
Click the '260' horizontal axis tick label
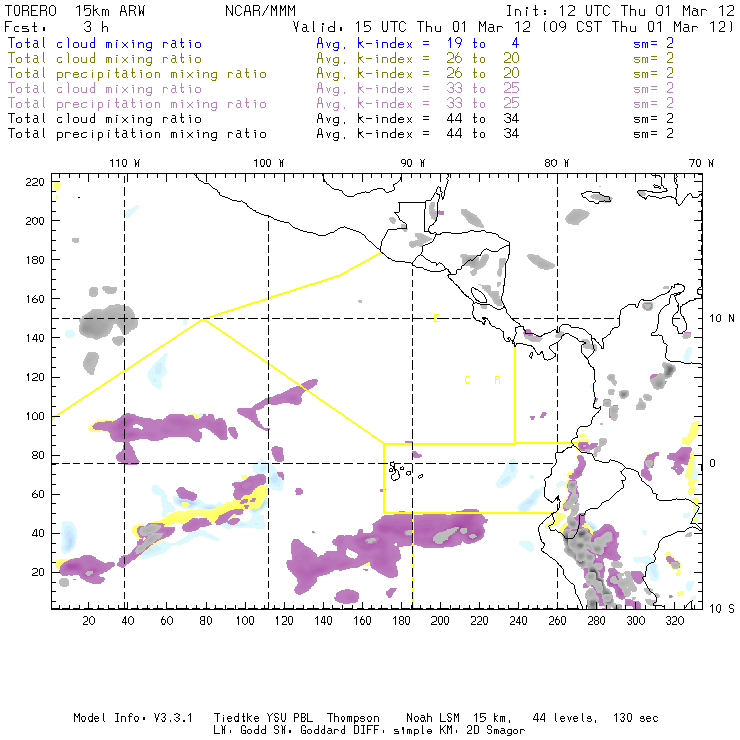557,621
